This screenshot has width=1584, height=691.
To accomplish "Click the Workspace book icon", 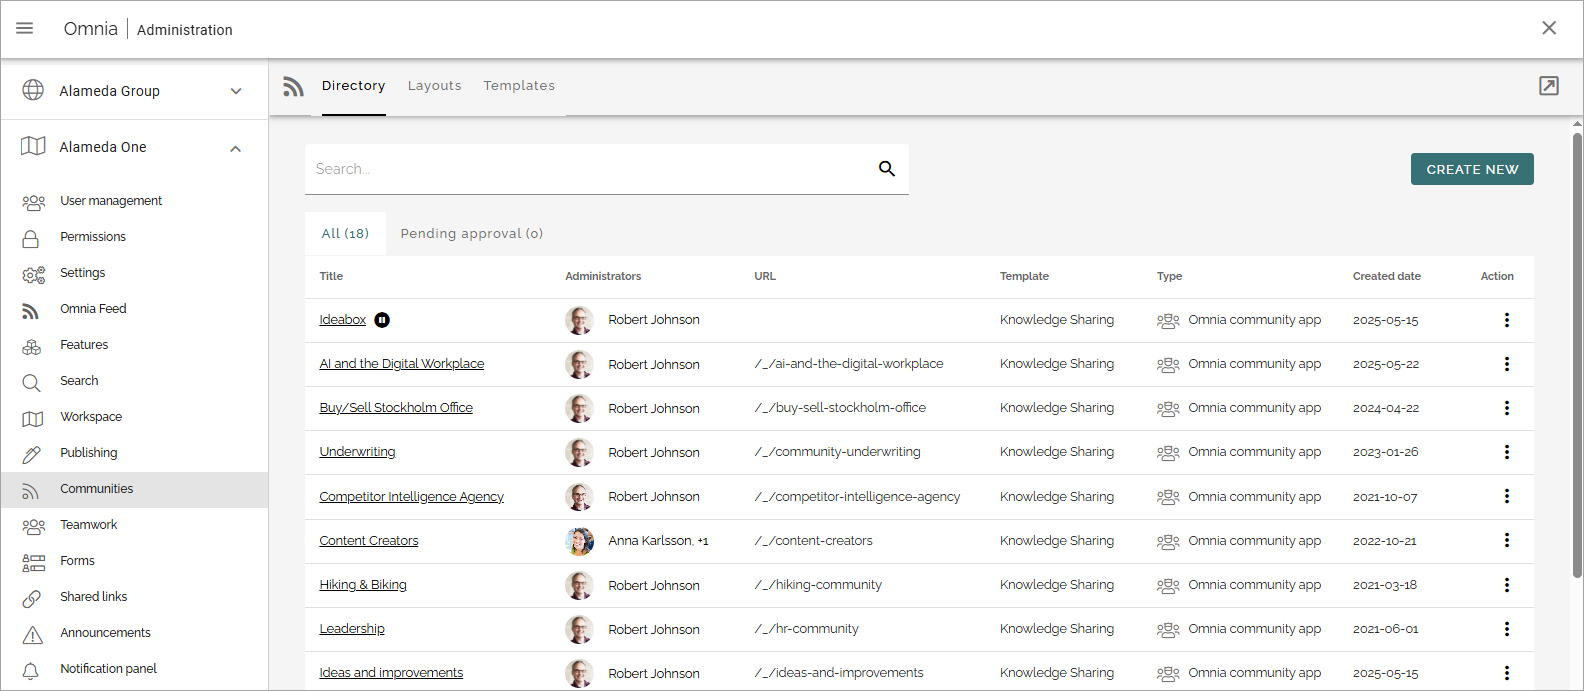I will click(x=33, y=418).
